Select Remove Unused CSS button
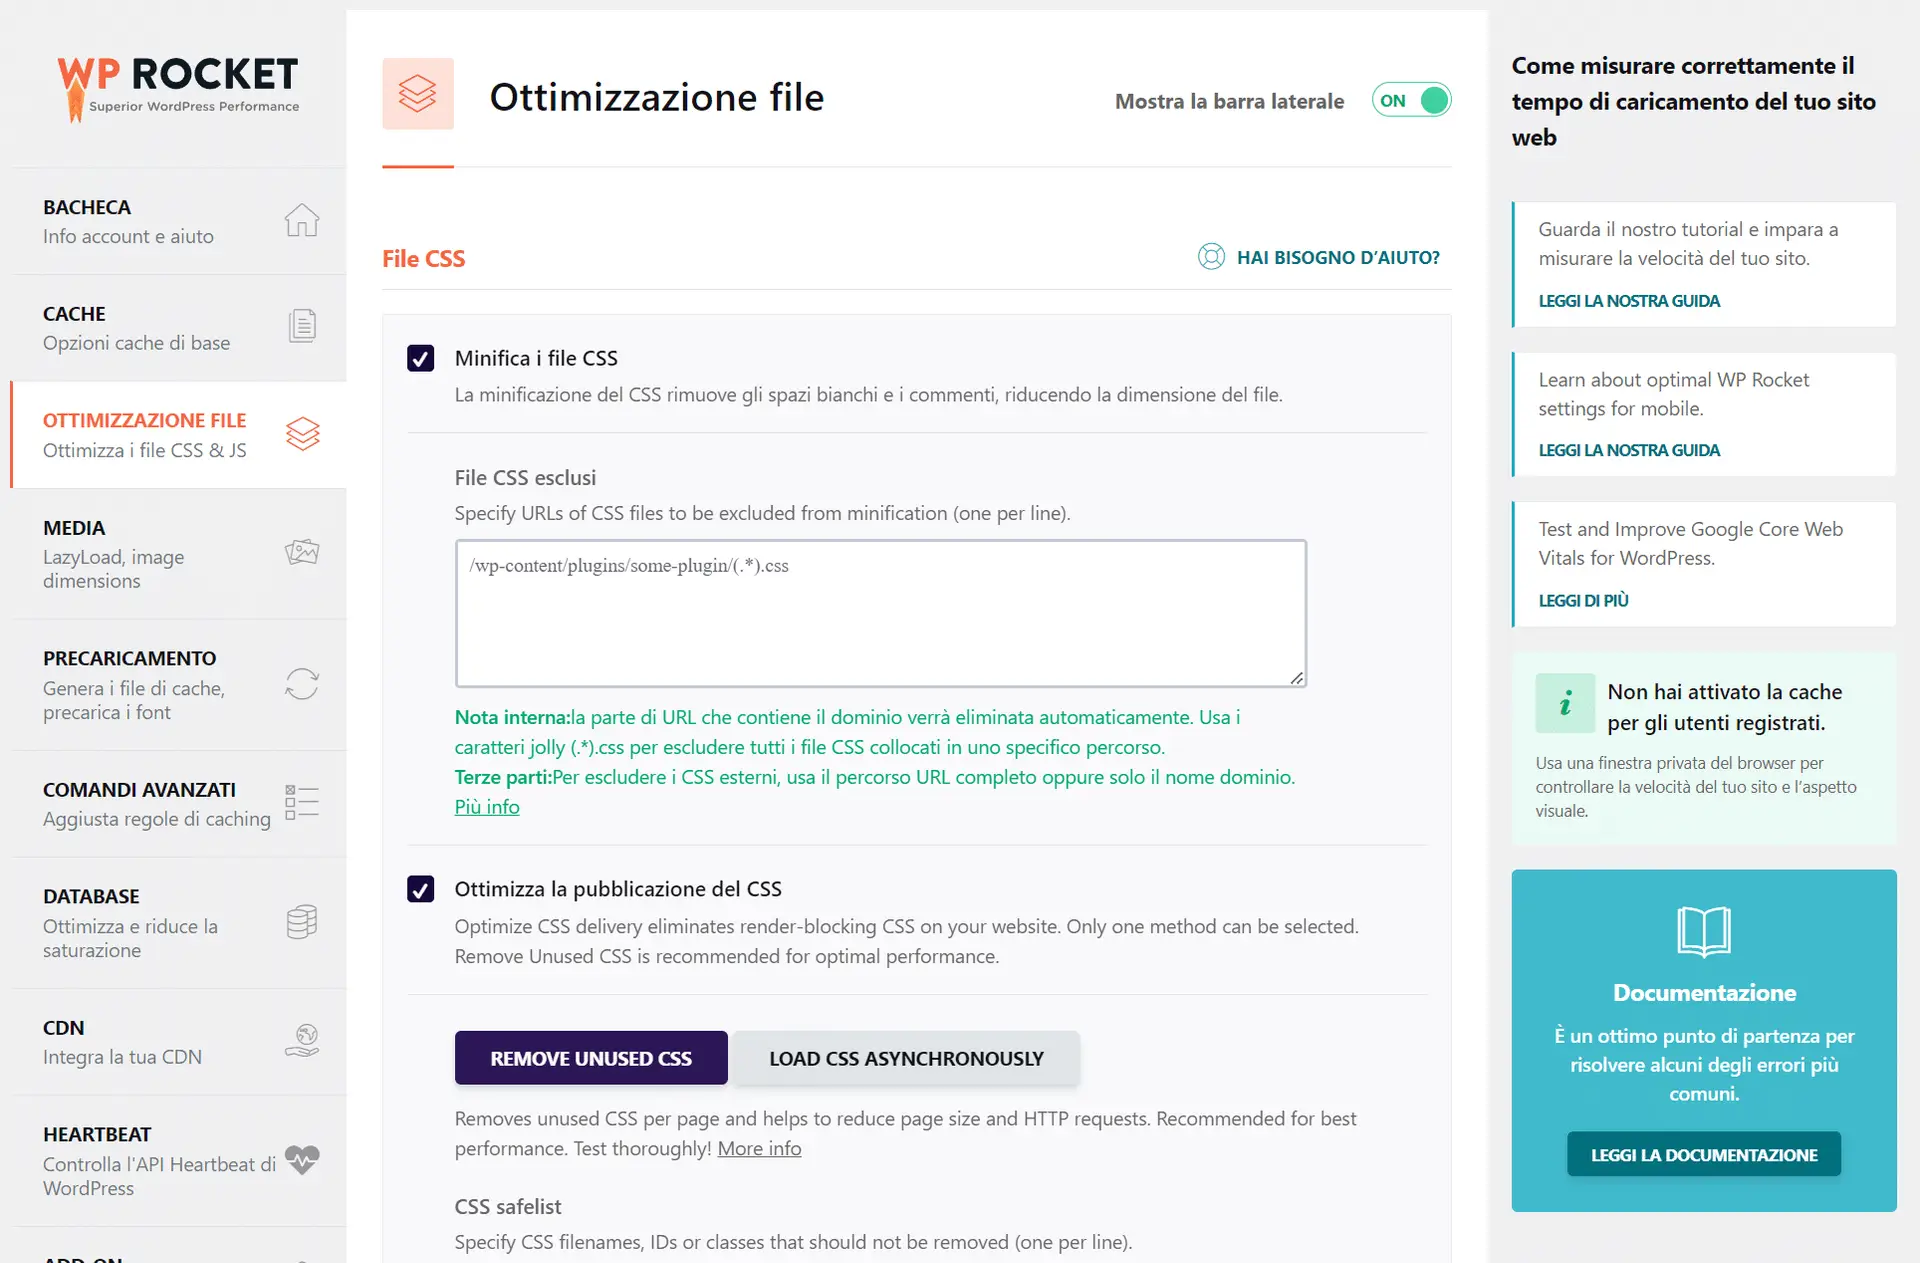The height and width of the screenshot is (1263, 1920). (x=591, y=1058)
